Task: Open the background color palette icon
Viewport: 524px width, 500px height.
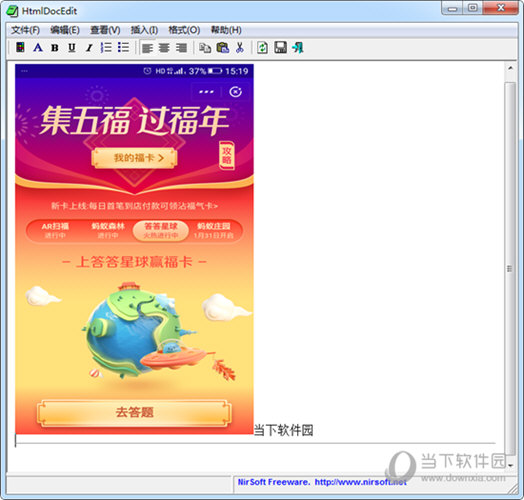Action: [x=20, y=47]
